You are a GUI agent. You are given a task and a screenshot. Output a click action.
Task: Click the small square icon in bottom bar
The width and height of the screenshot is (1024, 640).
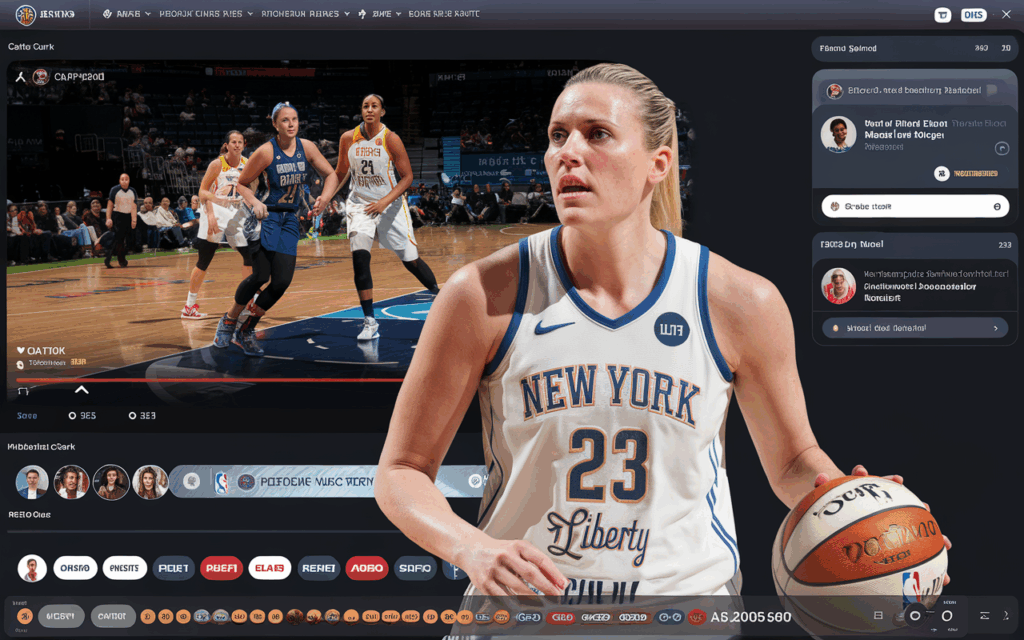coord(878,615)
